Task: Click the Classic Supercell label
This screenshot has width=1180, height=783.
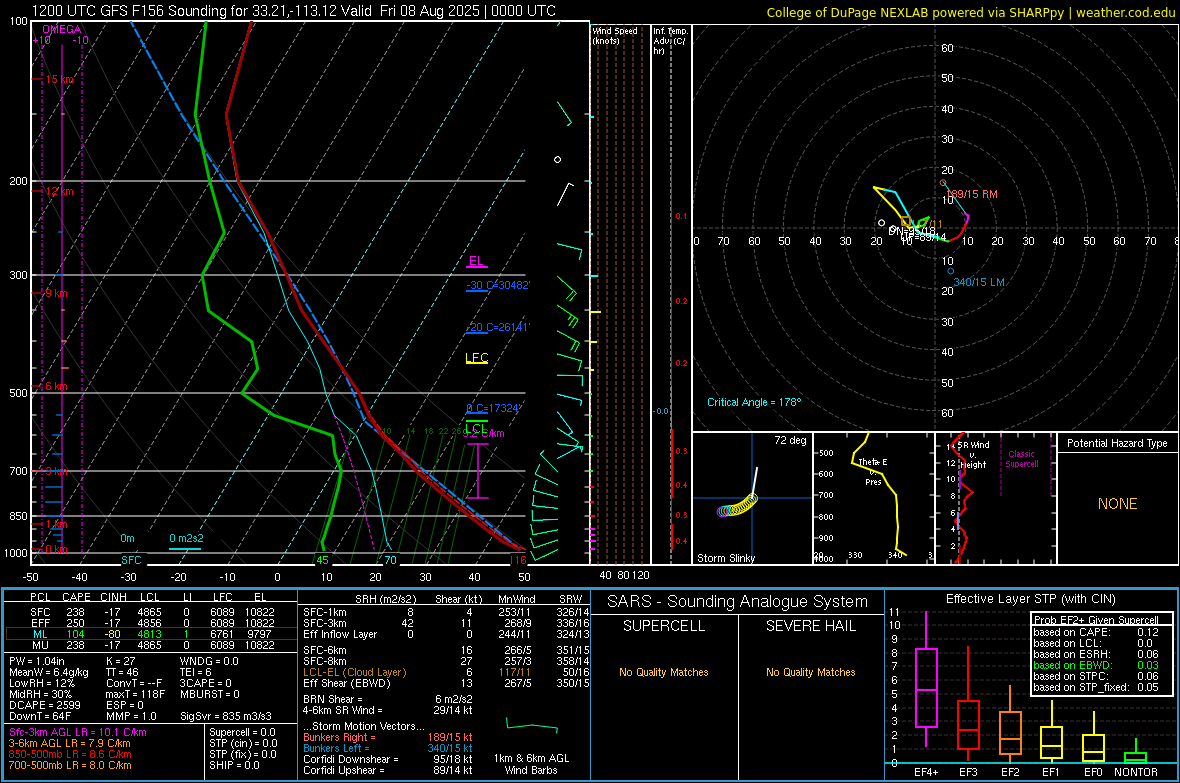Action: (x=1021, y=459)
